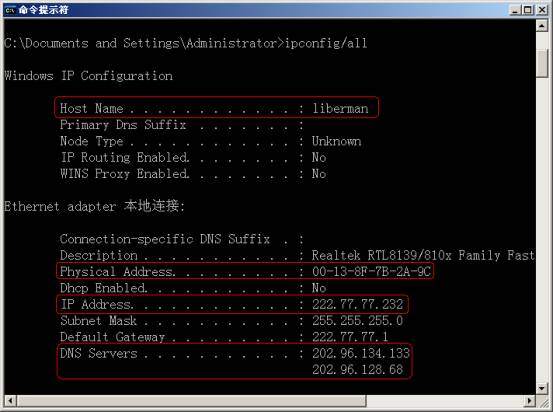The image size is (553, 412).
Task: Click empty vertical scrollbar track below thumb
Action: [542, 229]
